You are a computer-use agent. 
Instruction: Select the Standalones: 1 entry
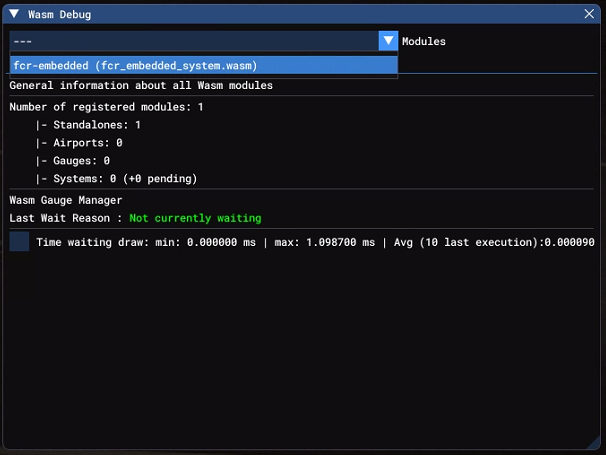(x=88, y=125)
